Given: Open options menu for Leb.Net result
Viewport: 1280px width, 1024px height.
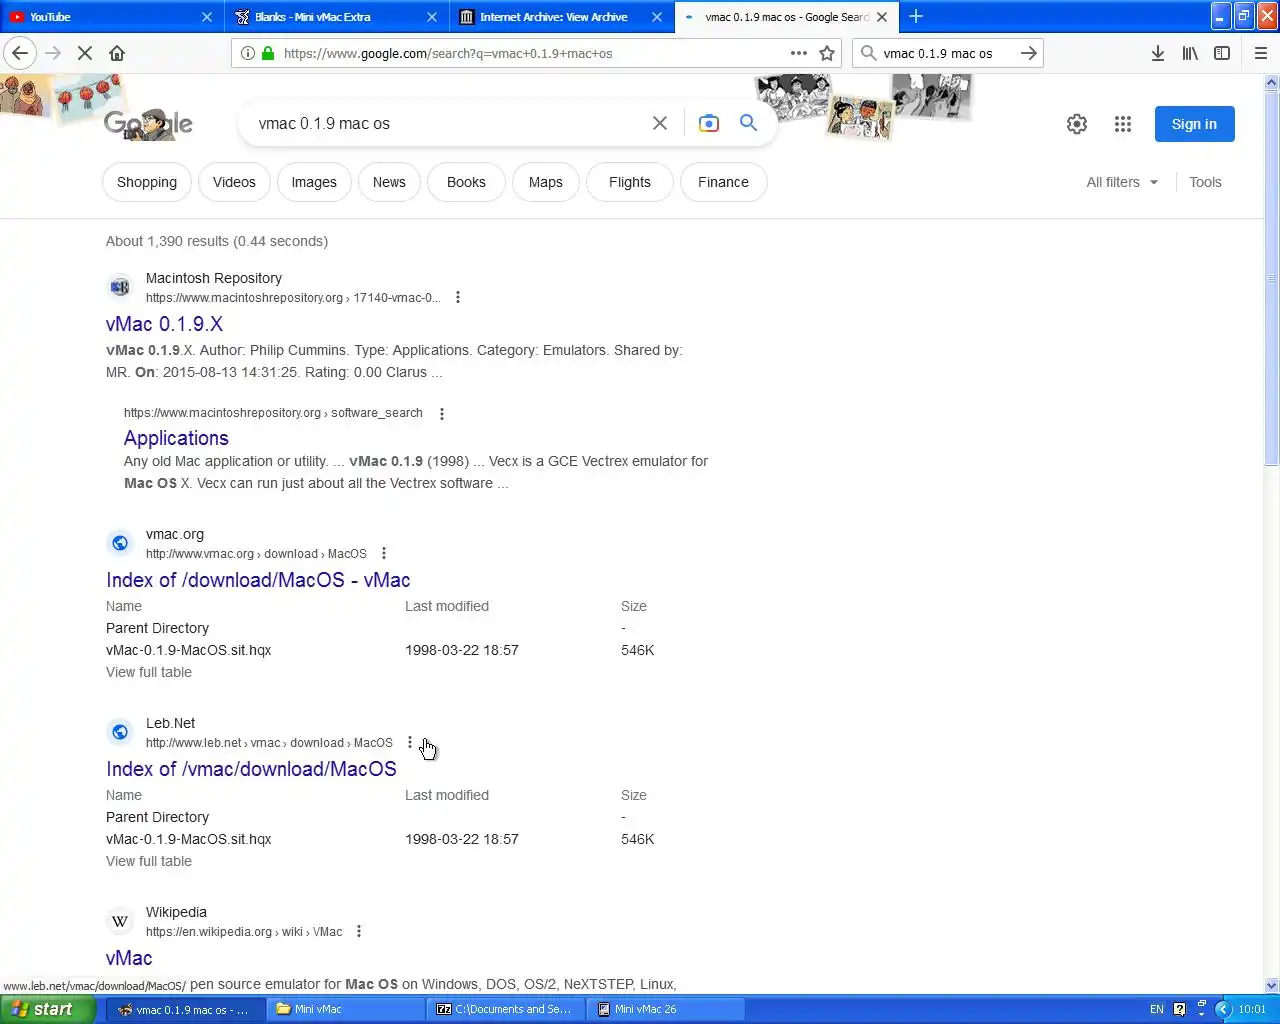Looking at the screenshot, I should pyautogui.click(x=410, y=742).
